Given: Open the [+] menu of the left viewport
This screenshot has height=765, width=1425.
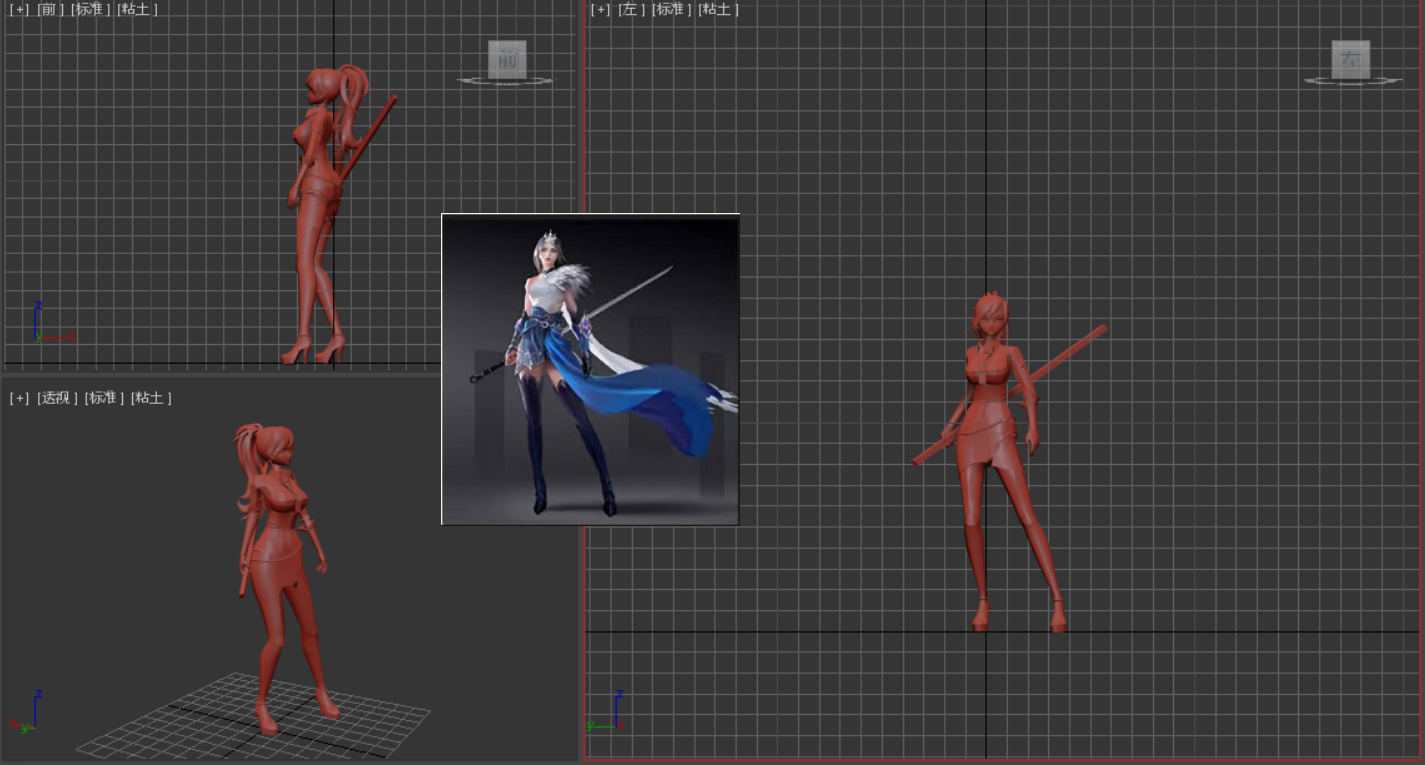Looking at the screenshot, I should 600,9.
